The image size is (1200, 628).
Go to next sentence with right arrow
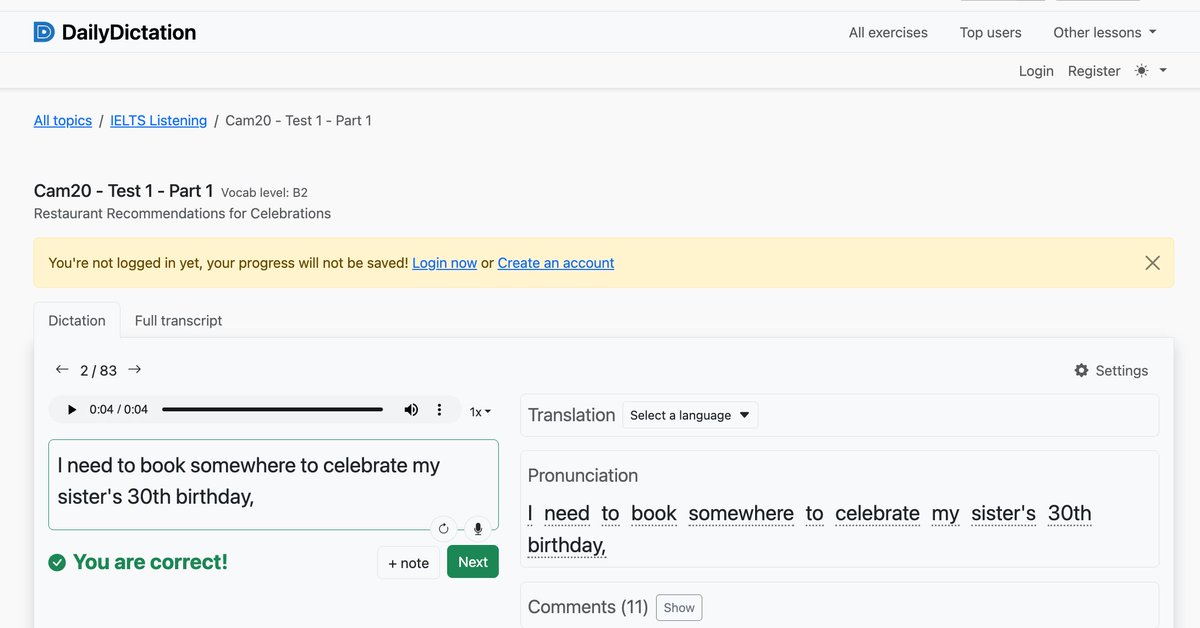coord(135,369)
